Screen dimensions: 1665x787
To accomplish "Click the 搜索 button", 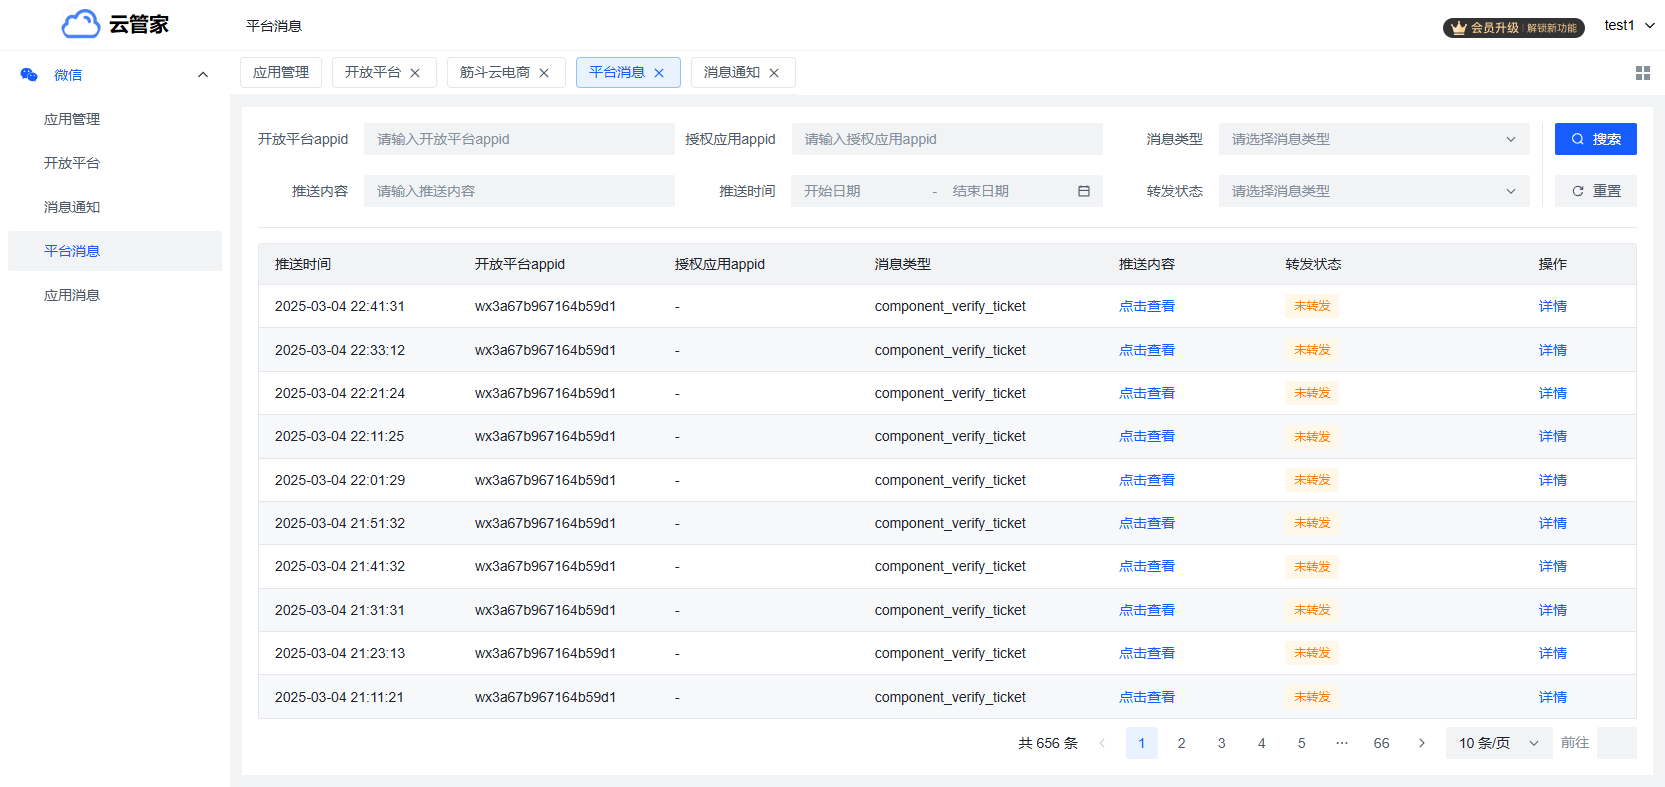I will pyautogui.click(x=1596, y=139).
